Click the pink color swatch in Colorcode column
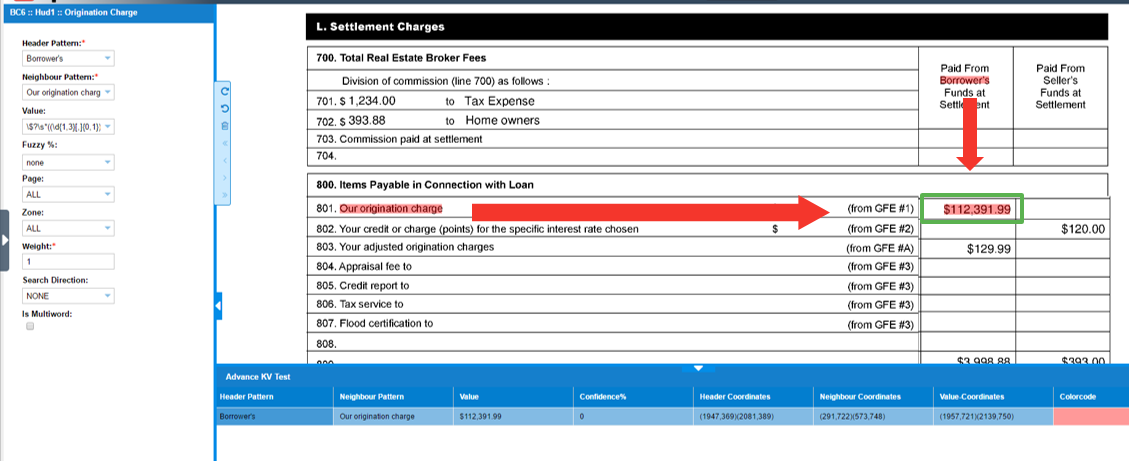The image size is (1129, 461). 1092,416
